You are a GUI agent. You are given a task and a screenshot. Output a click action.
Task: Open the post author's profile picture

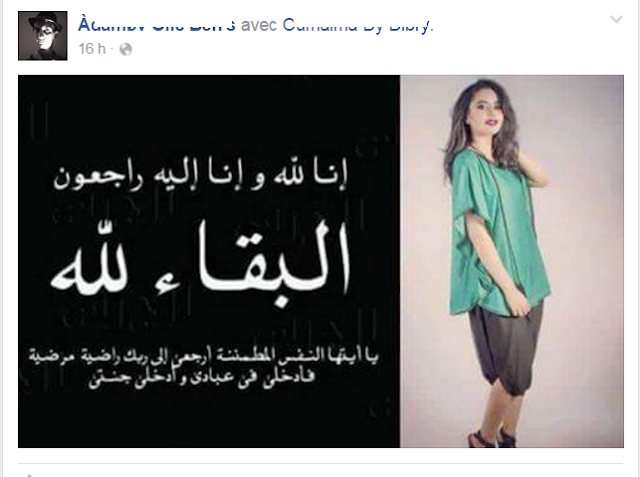click(43, 36)
